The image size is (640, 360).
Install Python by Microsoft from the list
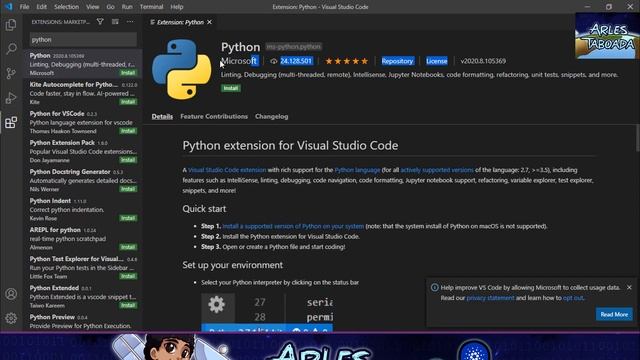click(128, 73)
